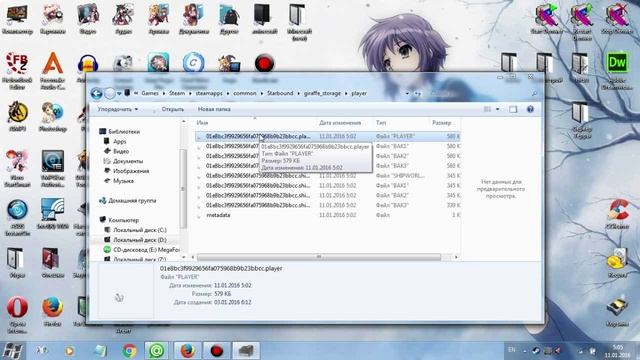Sort files by the Имя column

202,122
